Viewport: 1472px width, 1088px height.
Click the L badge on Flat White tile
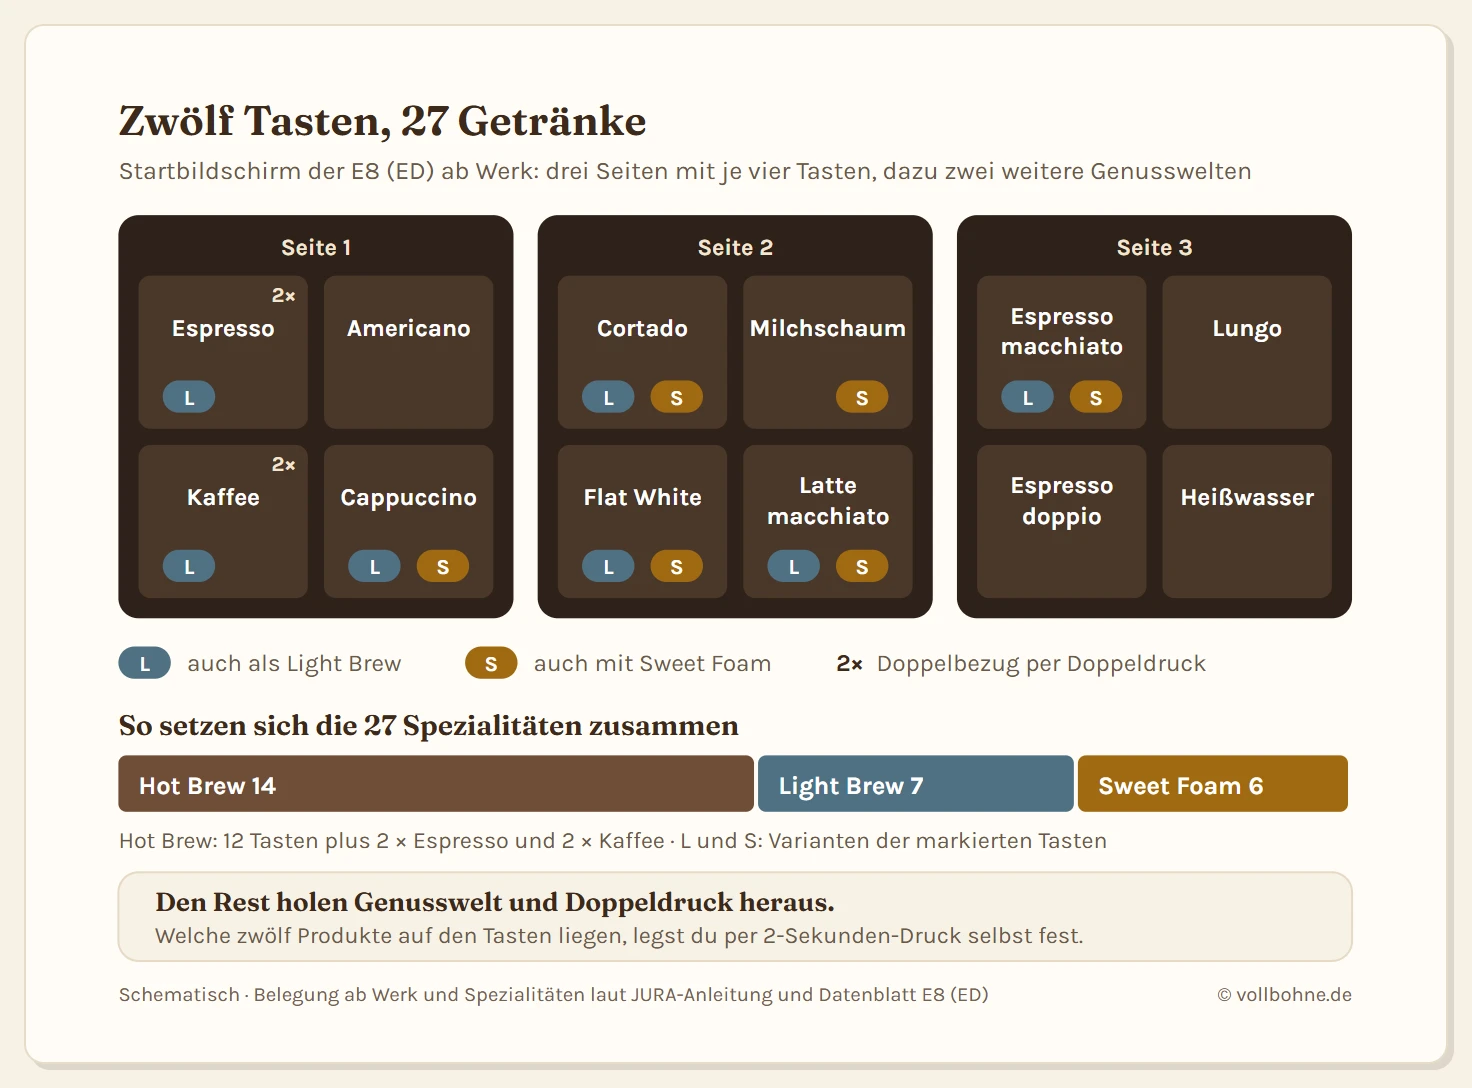click(x=608, y=566)
